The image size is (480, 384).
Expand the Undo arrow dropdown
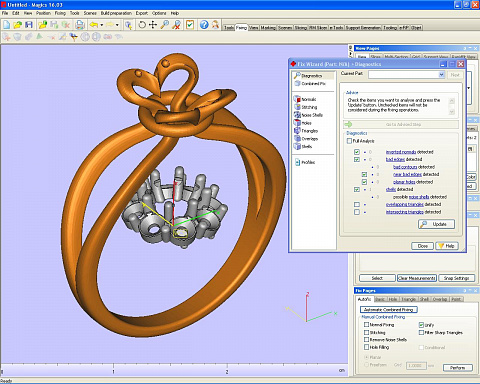tap(102, 25)
